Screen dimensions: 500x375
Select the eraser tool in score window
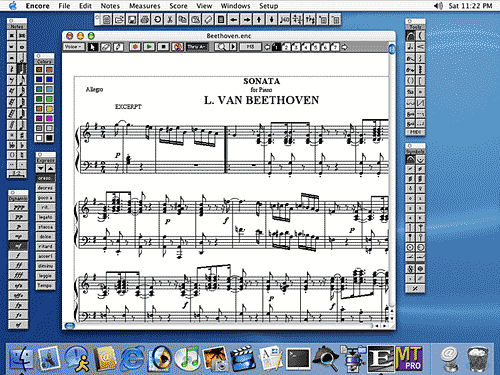pos(105,47)
